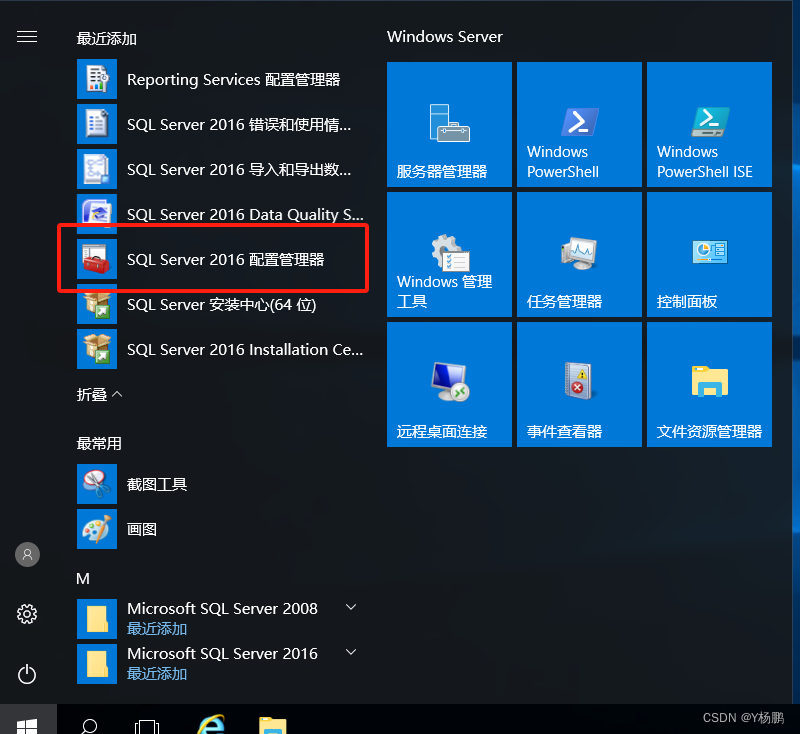Image resolution: width=800 pixels, height=734 pixels.
Task: Open the 事件查看器 tile
Action: tap(579, 385)
